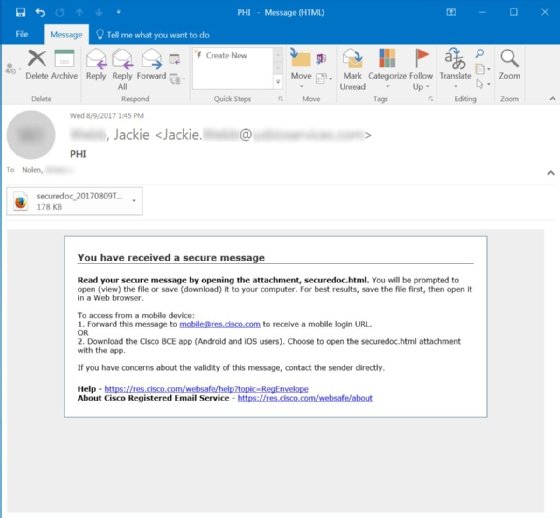Click the Undo arrow icon
The height and width of the screenshot is (518, 560).
click(40, 13)
